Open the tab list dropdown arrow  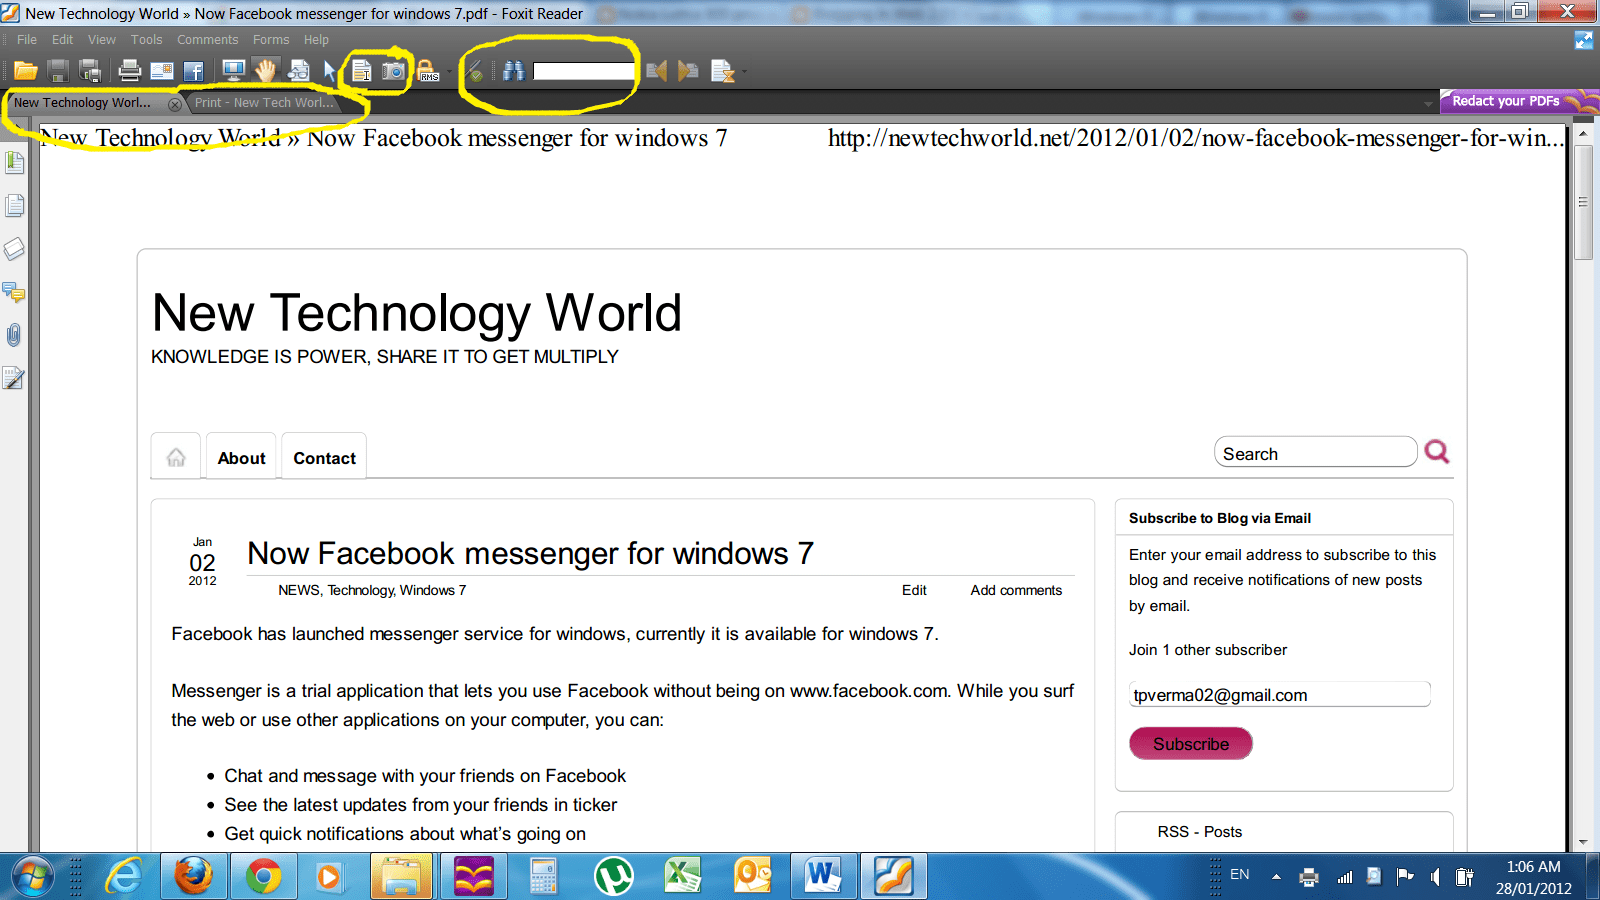(x=1428, y=103)
